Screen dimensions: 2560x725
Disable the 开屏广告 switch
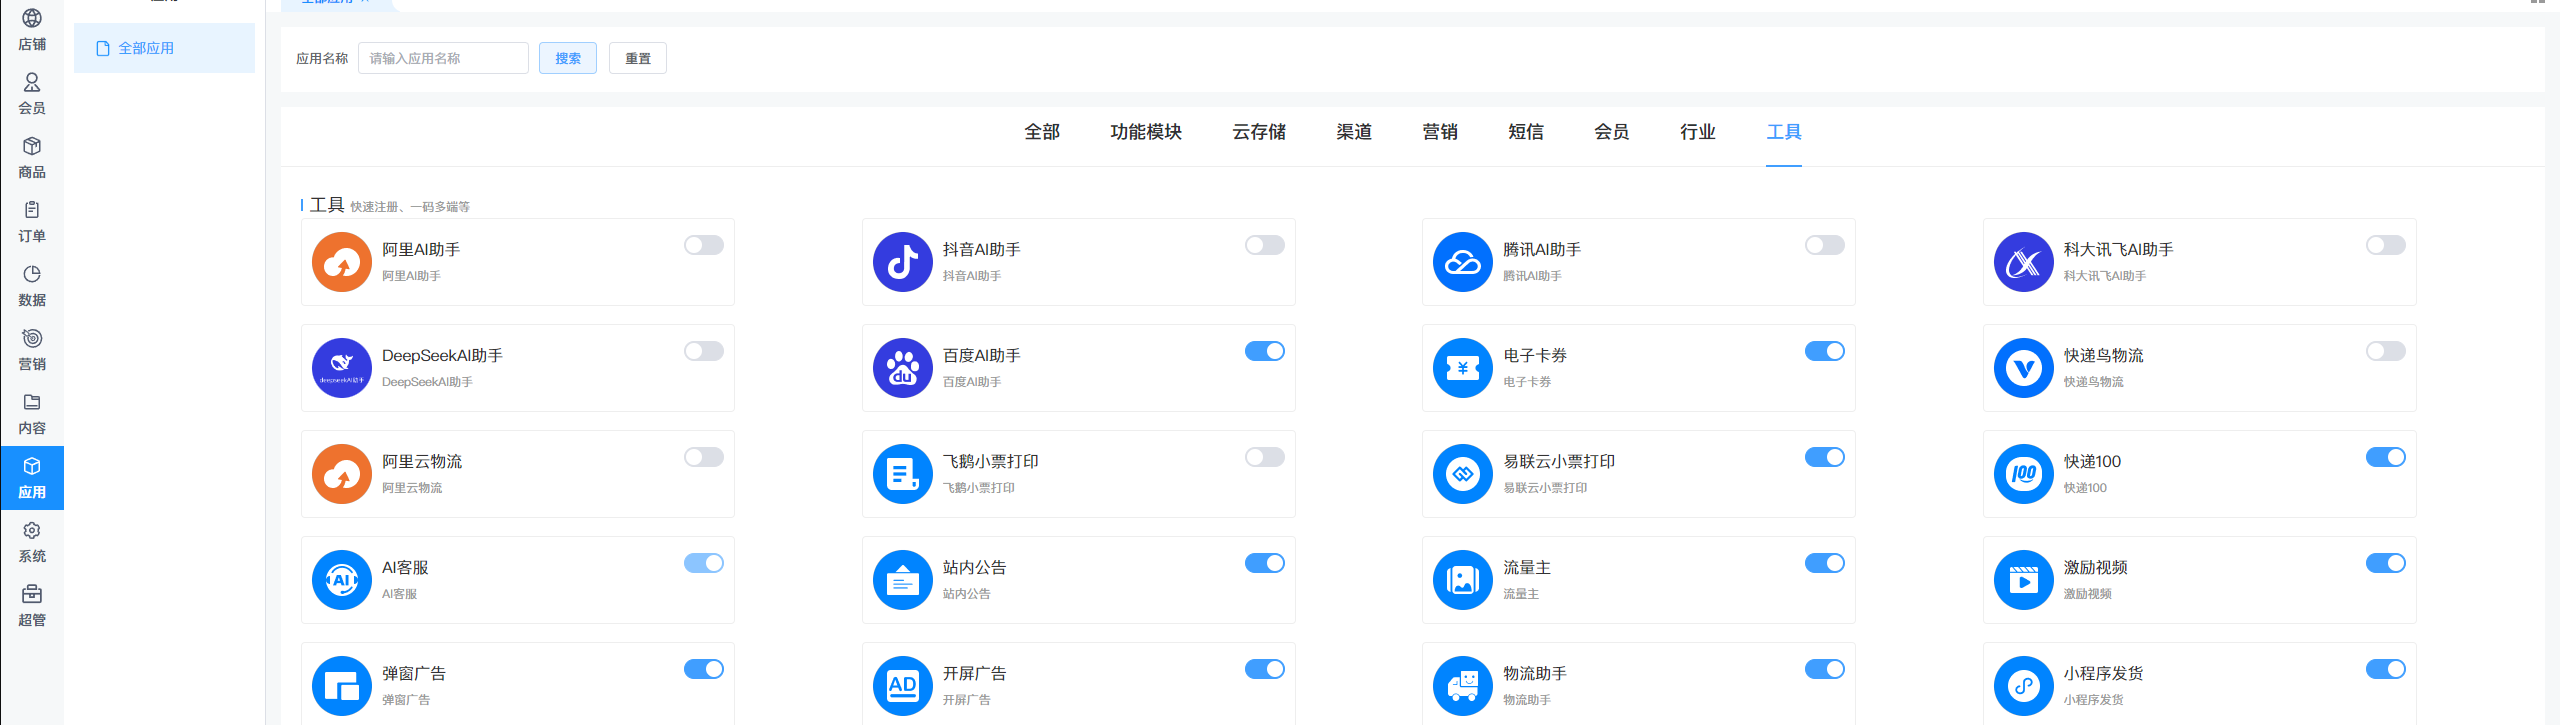coord(1265,669)
